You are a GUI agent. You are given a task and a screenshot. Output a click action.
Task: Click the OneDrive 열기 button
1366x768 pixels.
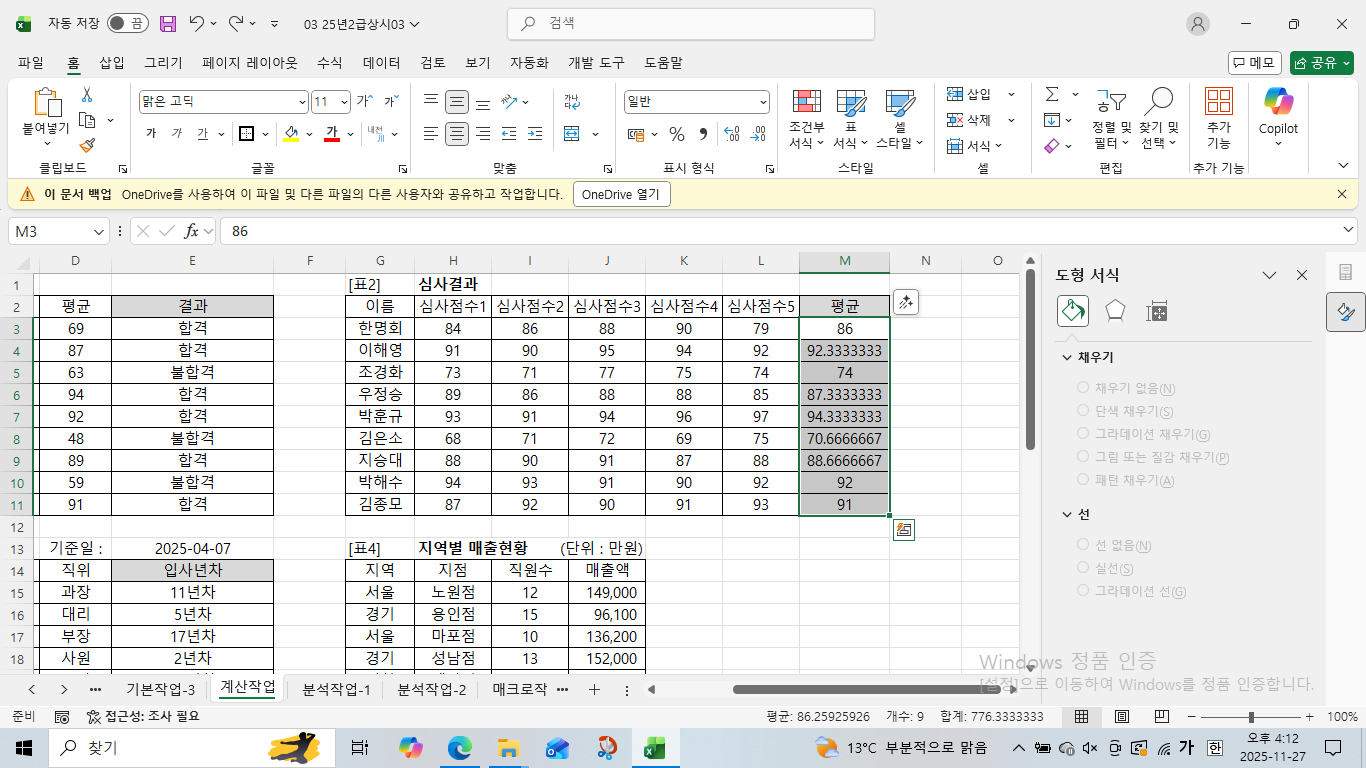click(621, 194)
